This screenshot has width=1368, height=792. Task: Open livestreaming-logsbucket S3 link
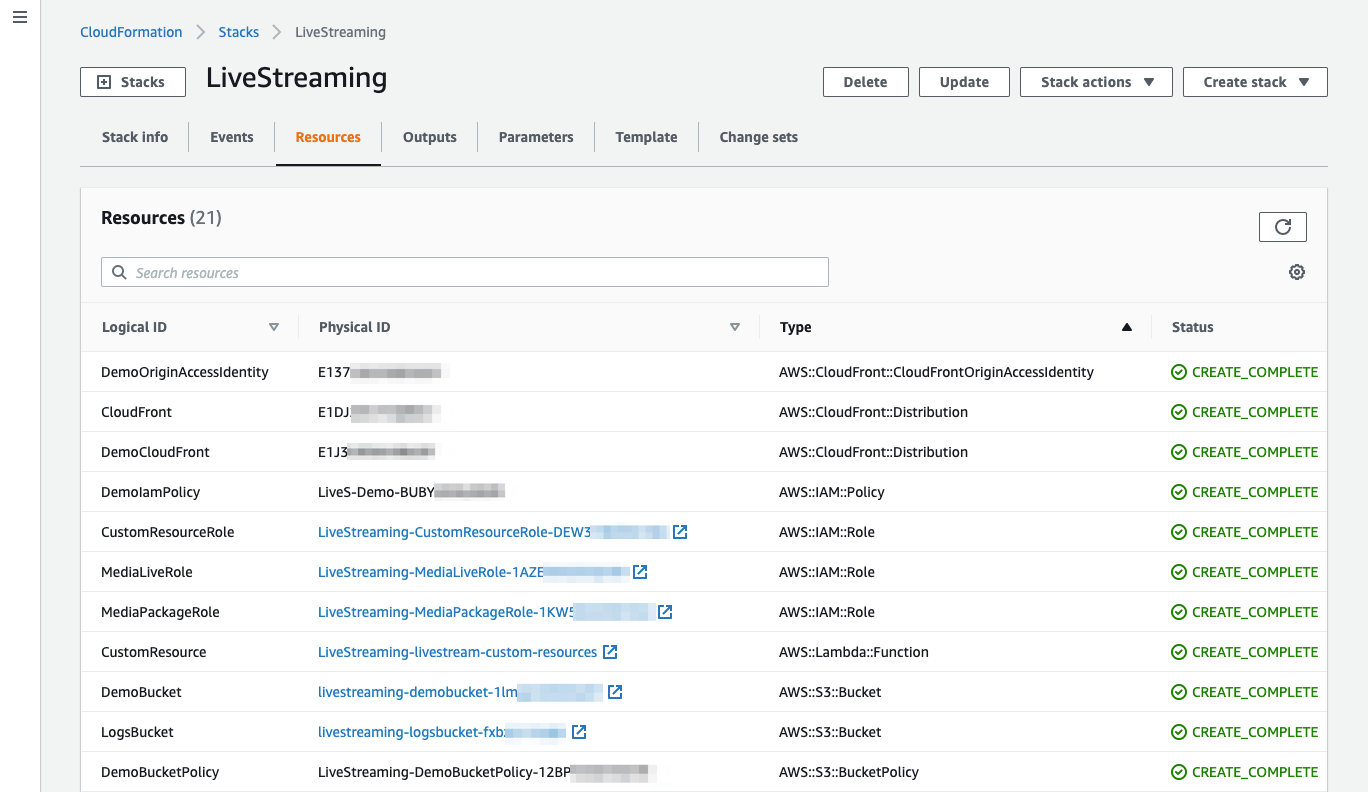tap(442, 732)
